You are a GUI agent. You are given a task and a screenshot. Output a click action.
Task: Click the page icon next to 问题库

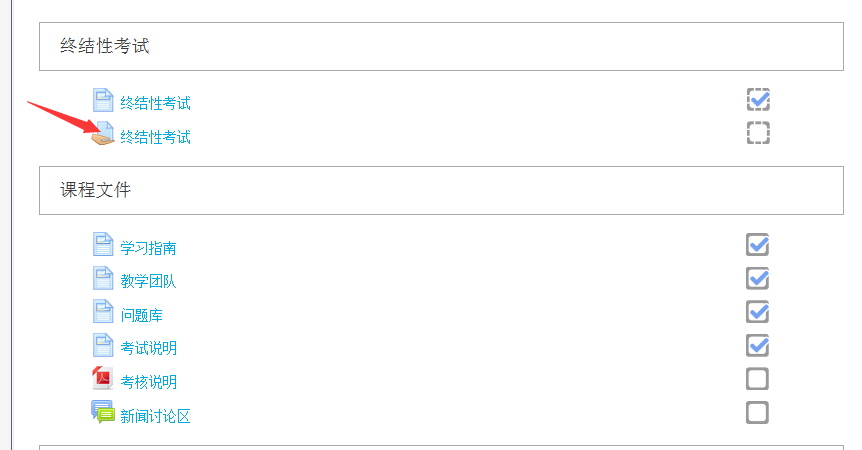tap(103, 312)
